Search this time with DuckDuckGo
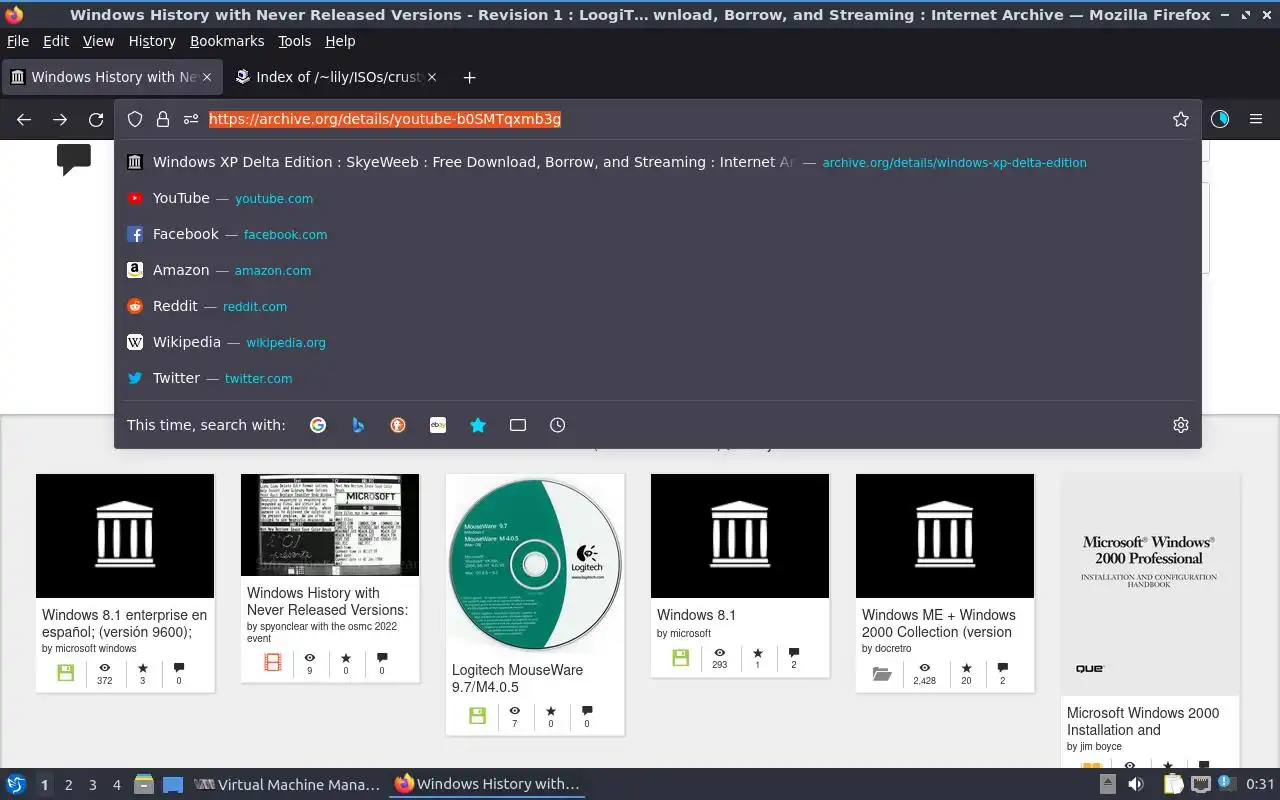 pos(398,425)
